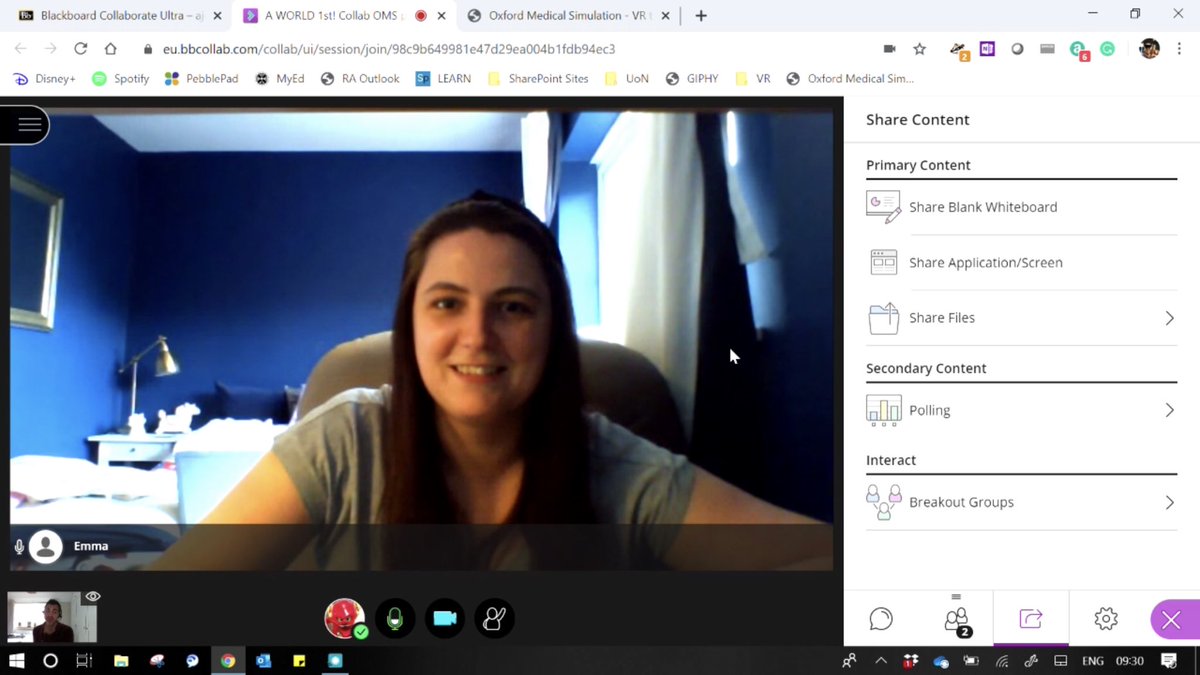This screenshot has height=675, width=1200.
Task: Close the Collaborate panel with purple X
Action: 1173,619
